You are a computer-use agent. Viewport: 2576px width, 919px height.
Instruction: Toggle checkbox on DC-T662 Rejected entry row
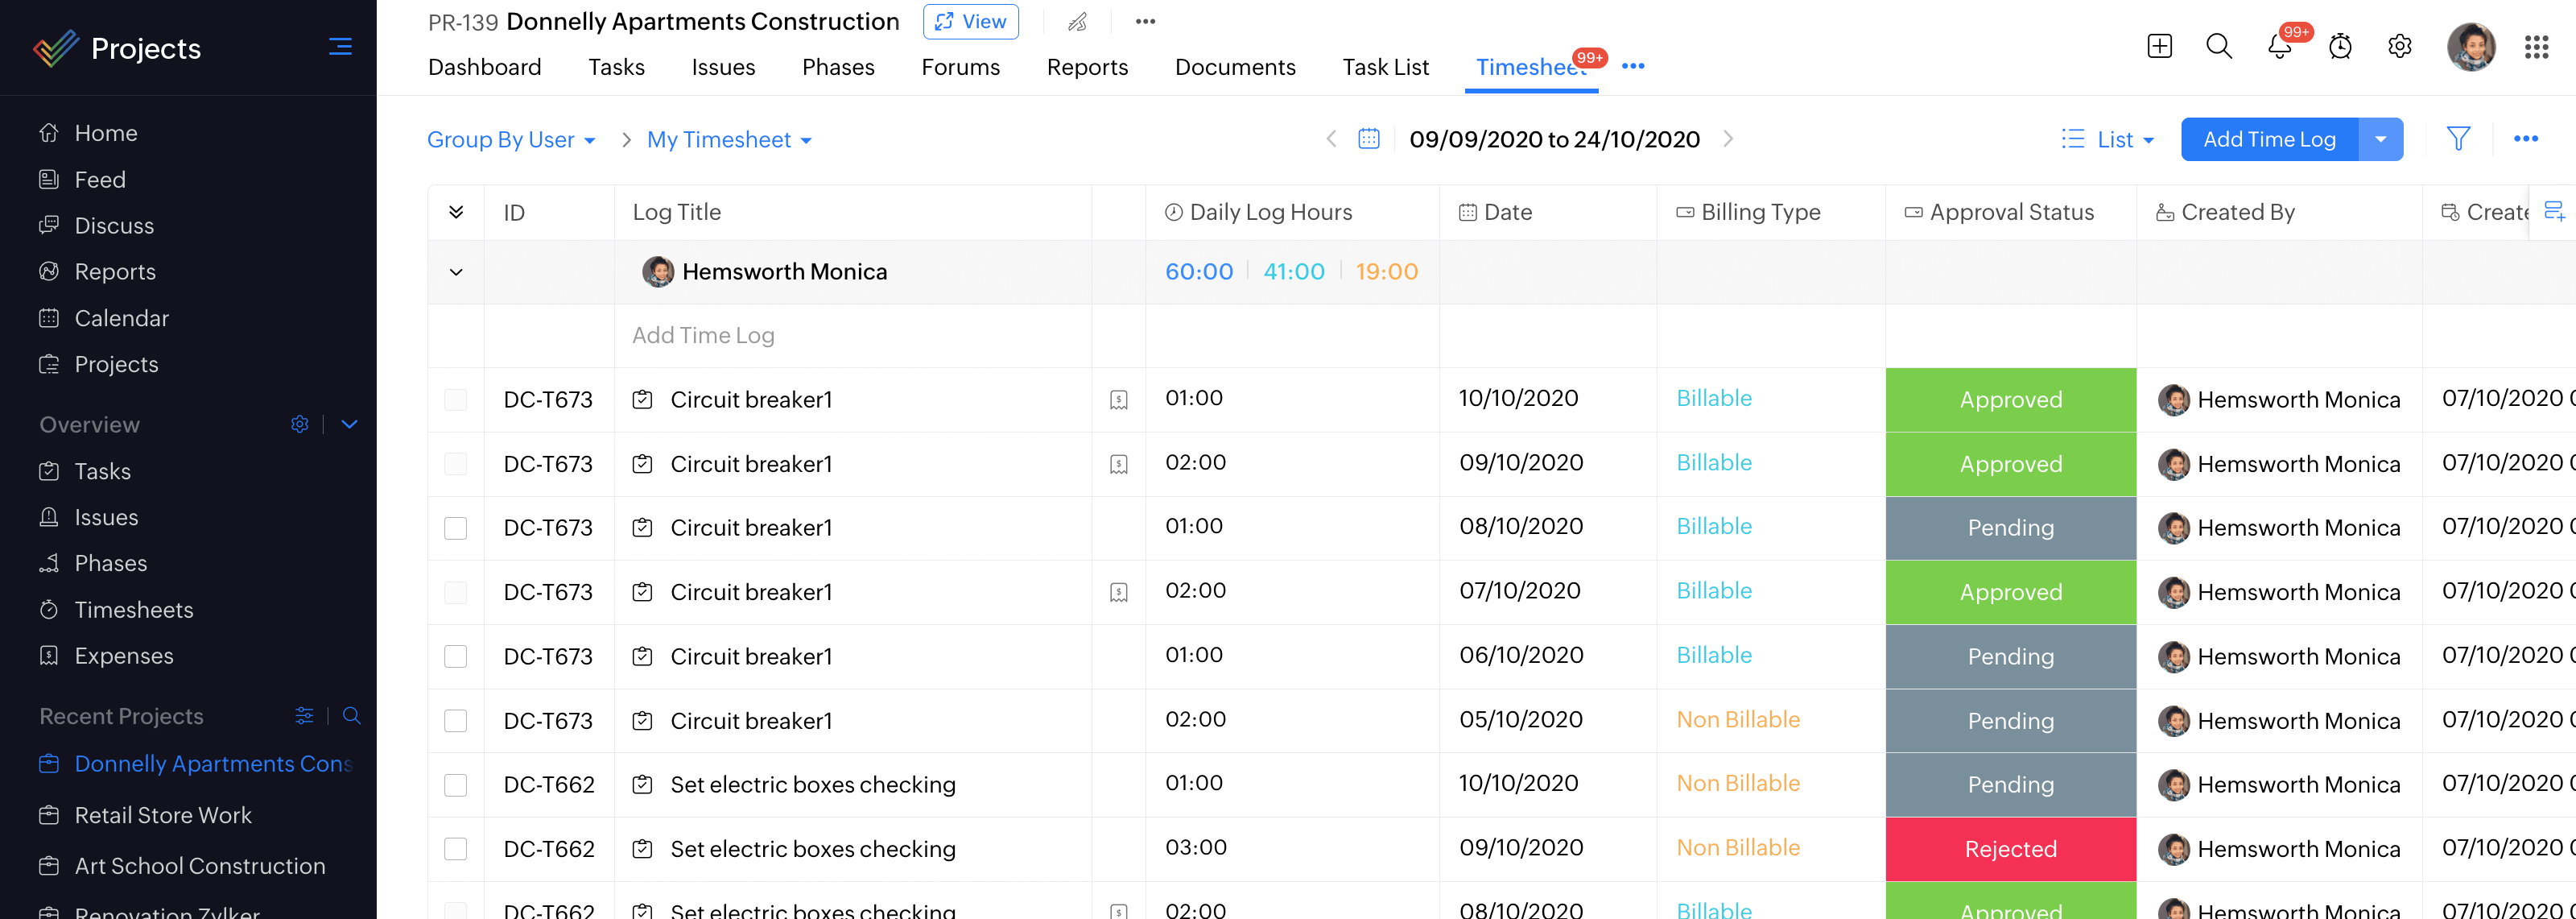pos(455,850)
